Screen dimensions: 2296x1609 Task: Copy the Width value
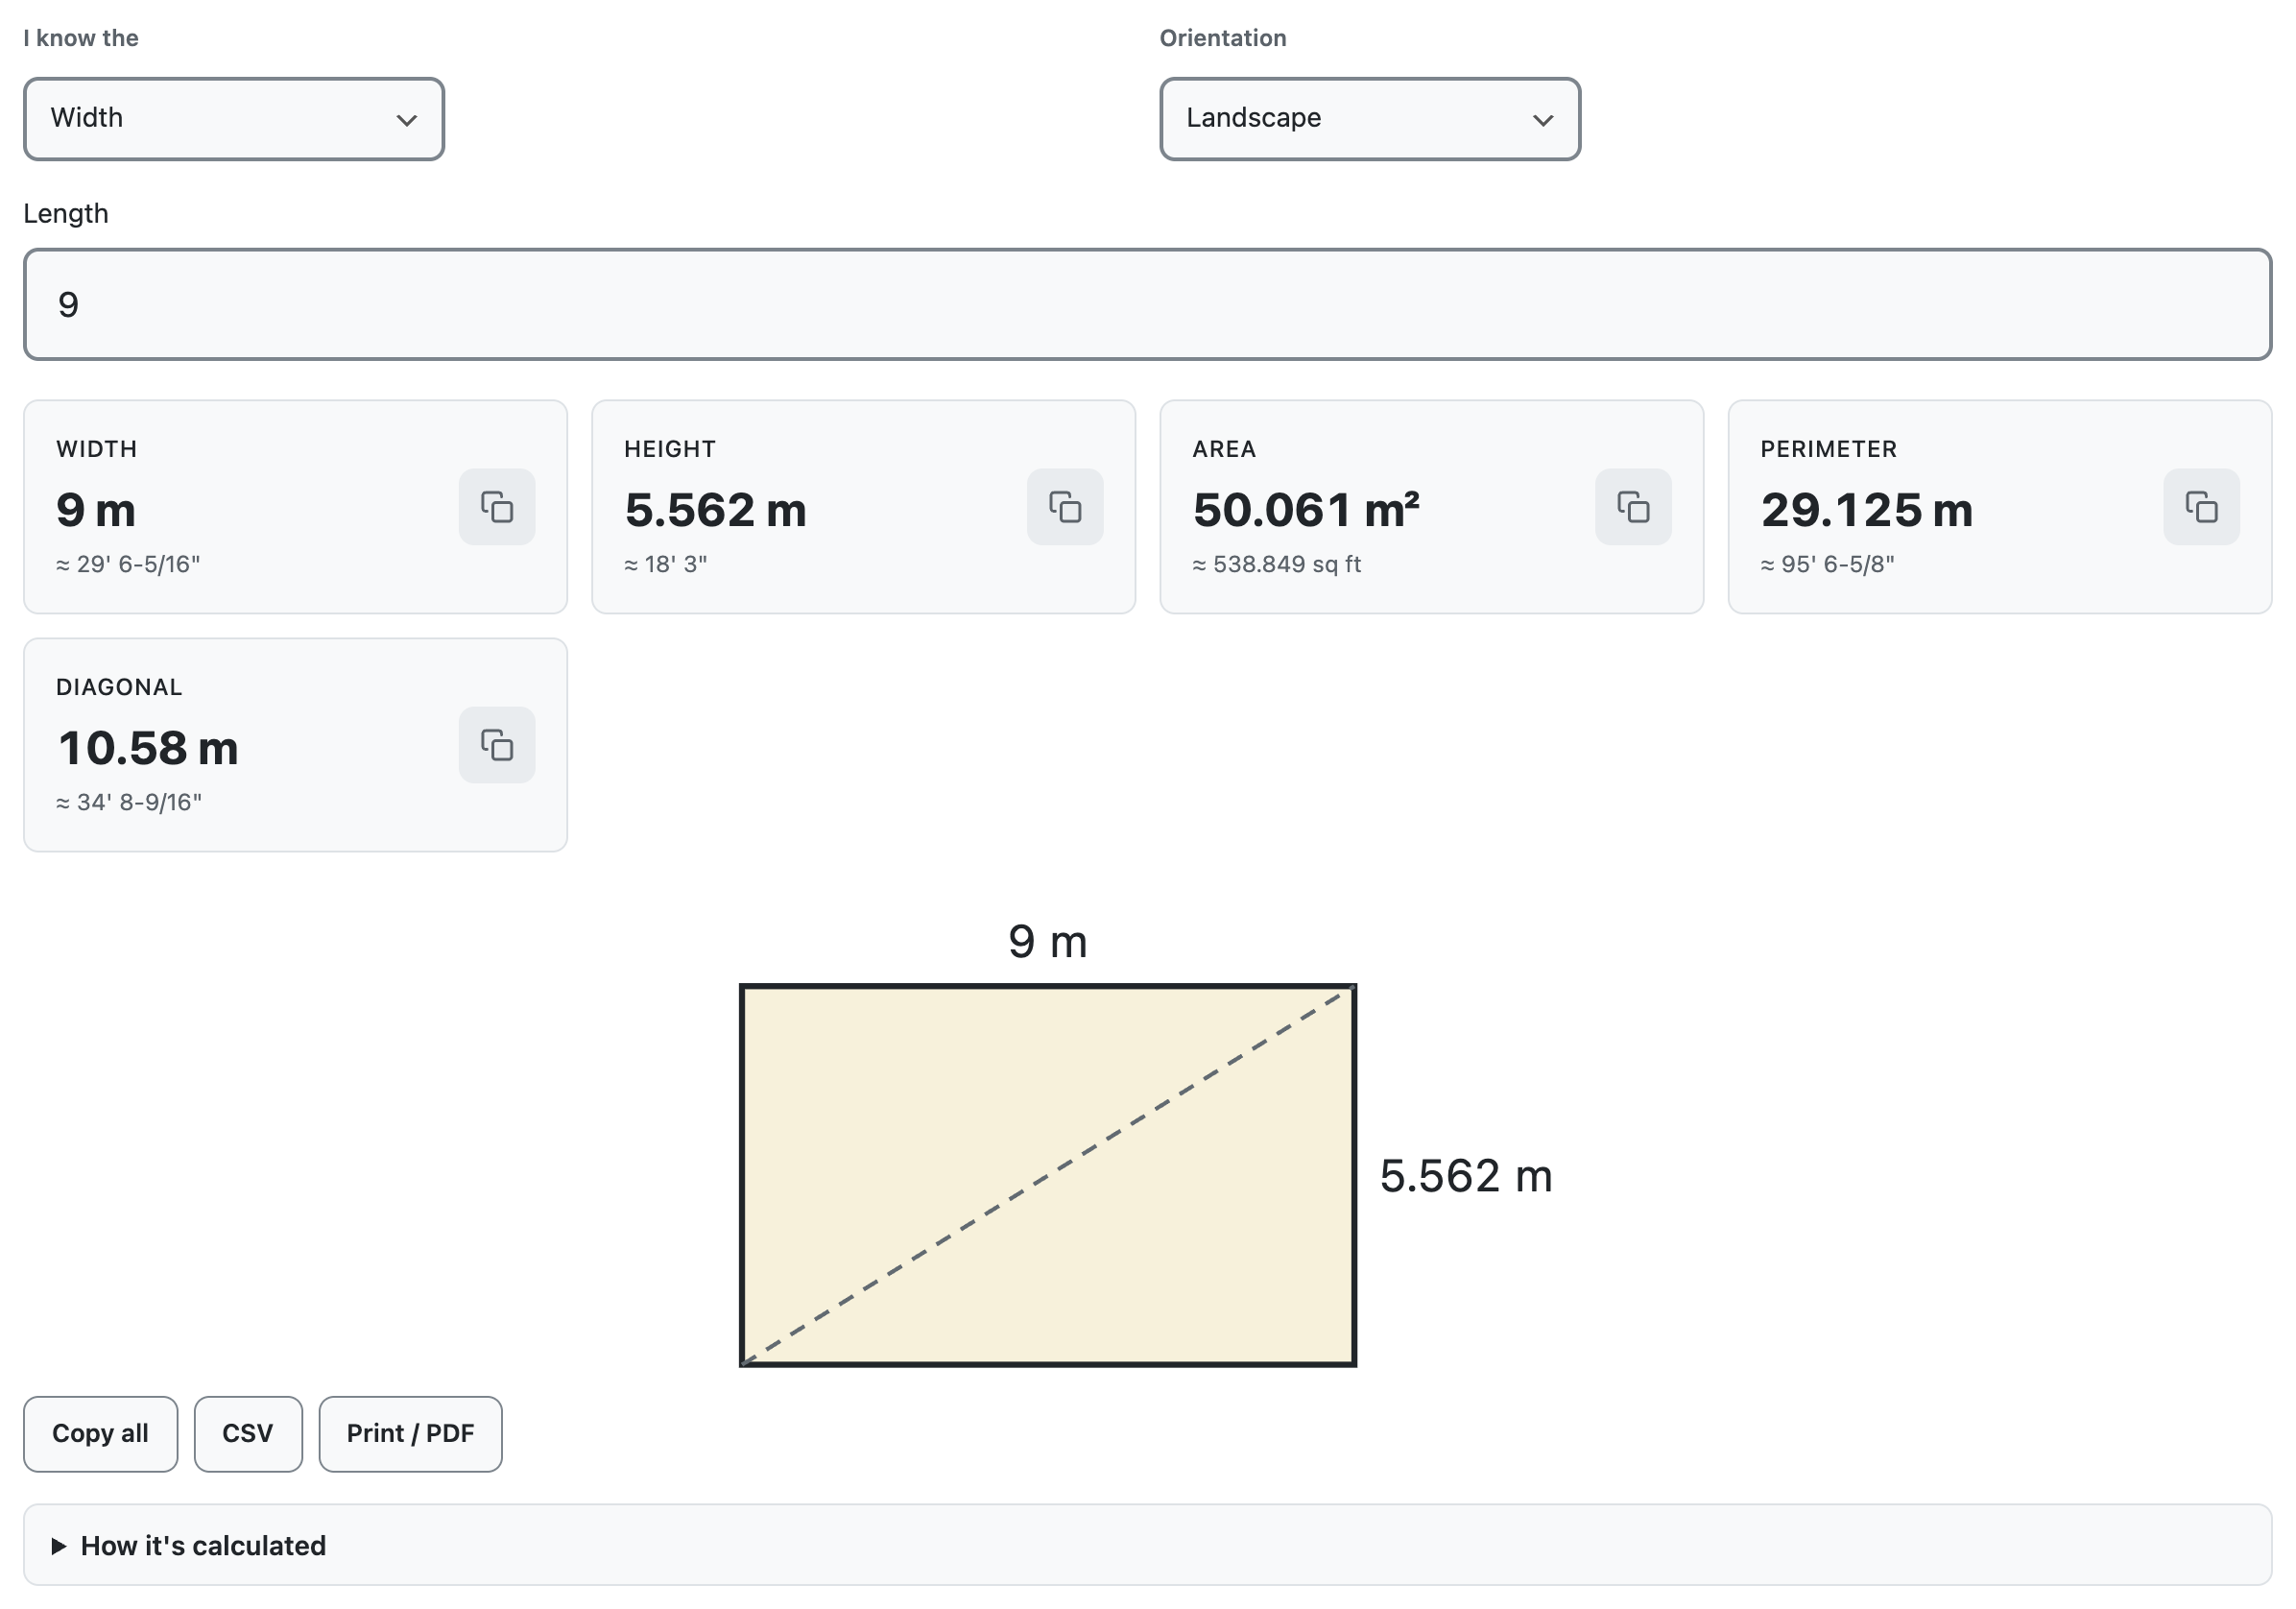[x=497, y=507]
